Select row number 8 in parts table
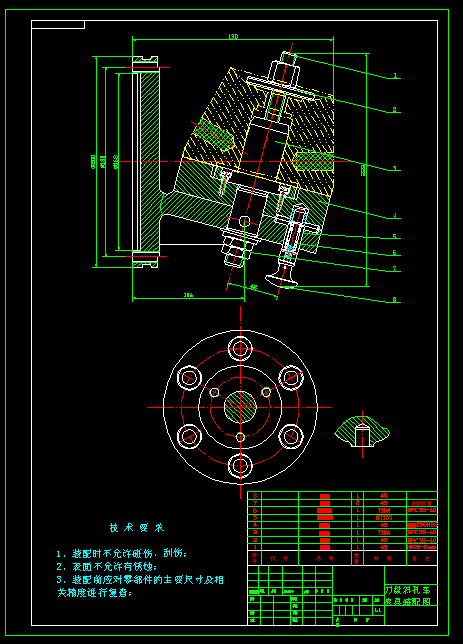Image resolution: width=463 pixels, height=644 pixels. pos(255,495)
